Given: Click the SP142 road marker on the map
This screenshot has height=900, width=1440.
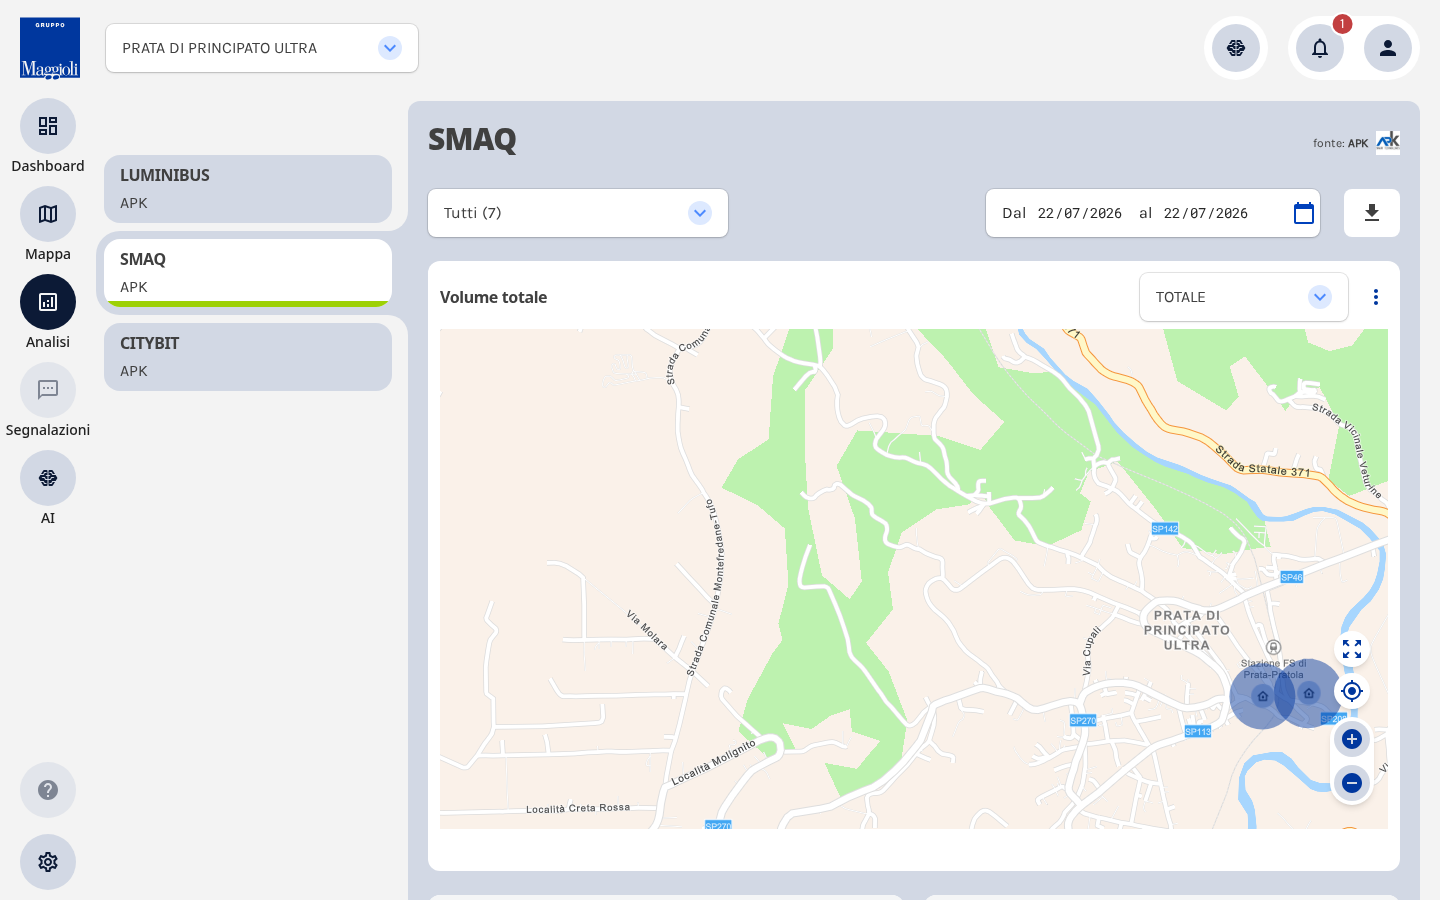Looking at the screenshot, I should tap(1165, 529).
